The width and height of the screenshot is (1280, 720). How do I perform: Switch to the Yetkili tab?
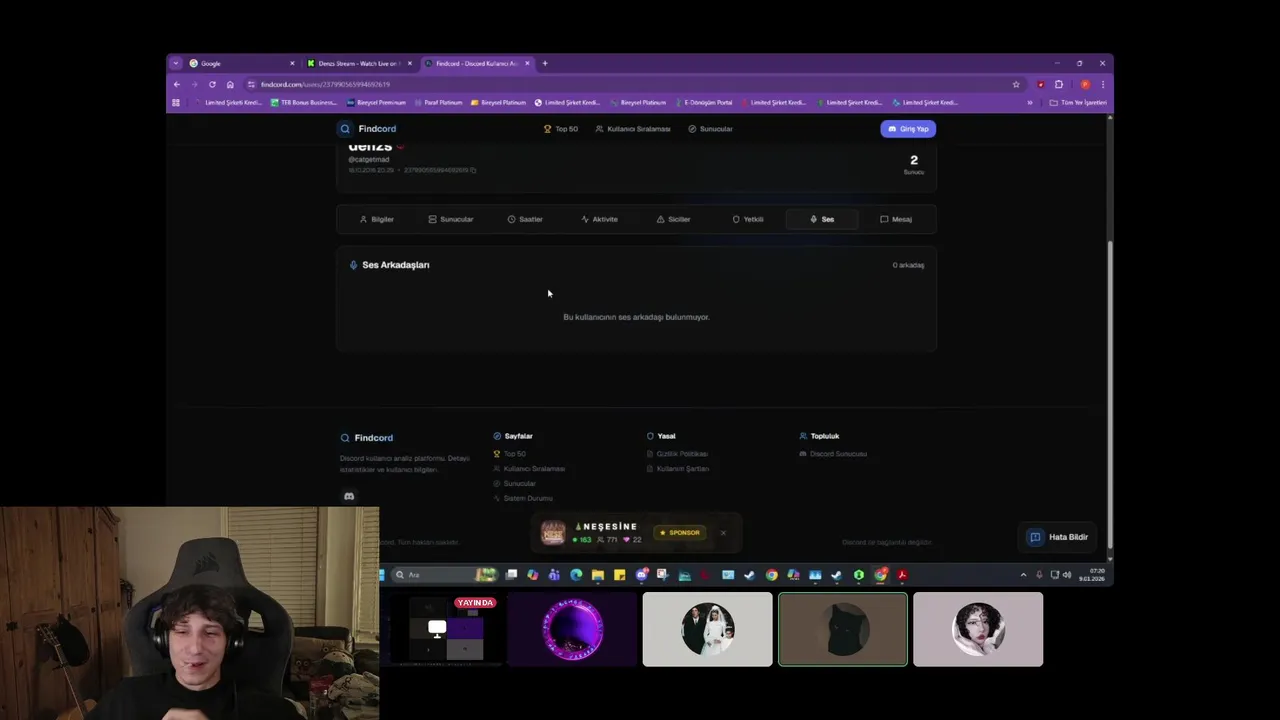click(x=748, y=219)
